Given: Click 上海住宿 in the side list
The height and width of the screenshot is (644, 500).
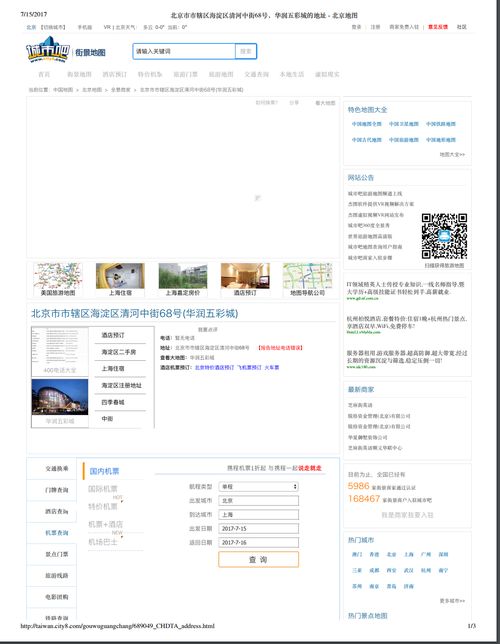Looking at the screenshot, I should pyautogui.click(x=113, y=369).
